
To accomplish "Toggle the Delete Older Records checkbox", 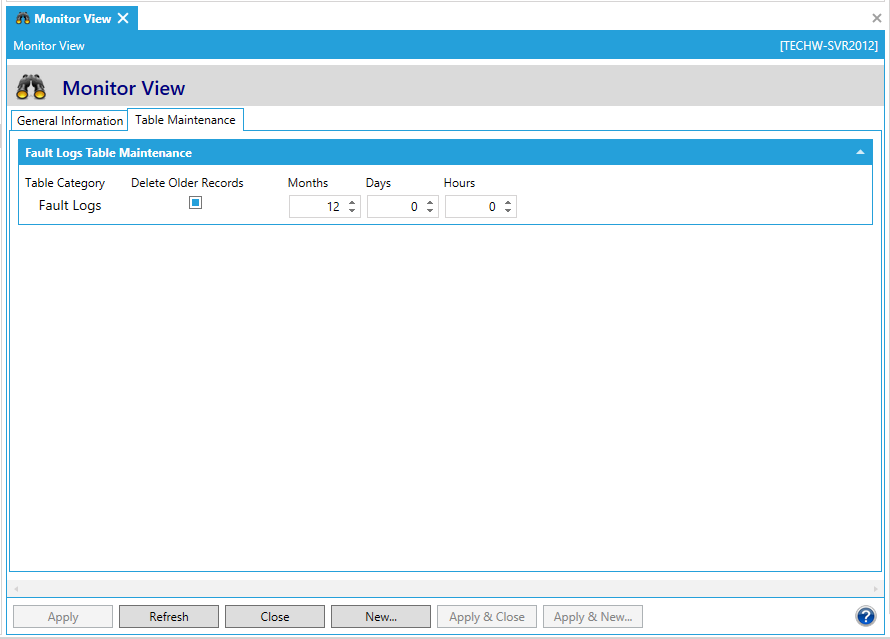I will (196, 203).
